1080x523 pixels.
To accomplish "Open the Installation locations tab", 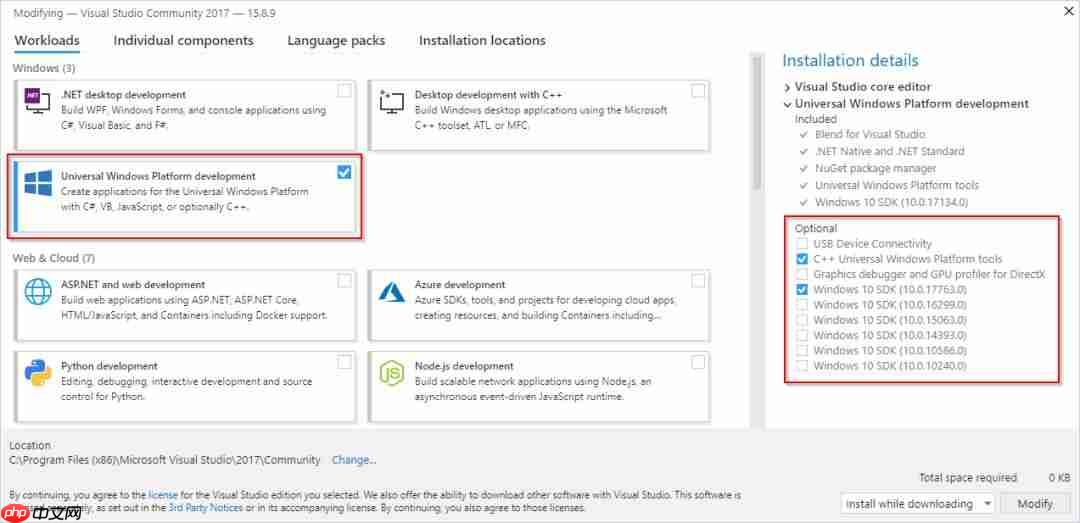I will [x=482, y=41].
